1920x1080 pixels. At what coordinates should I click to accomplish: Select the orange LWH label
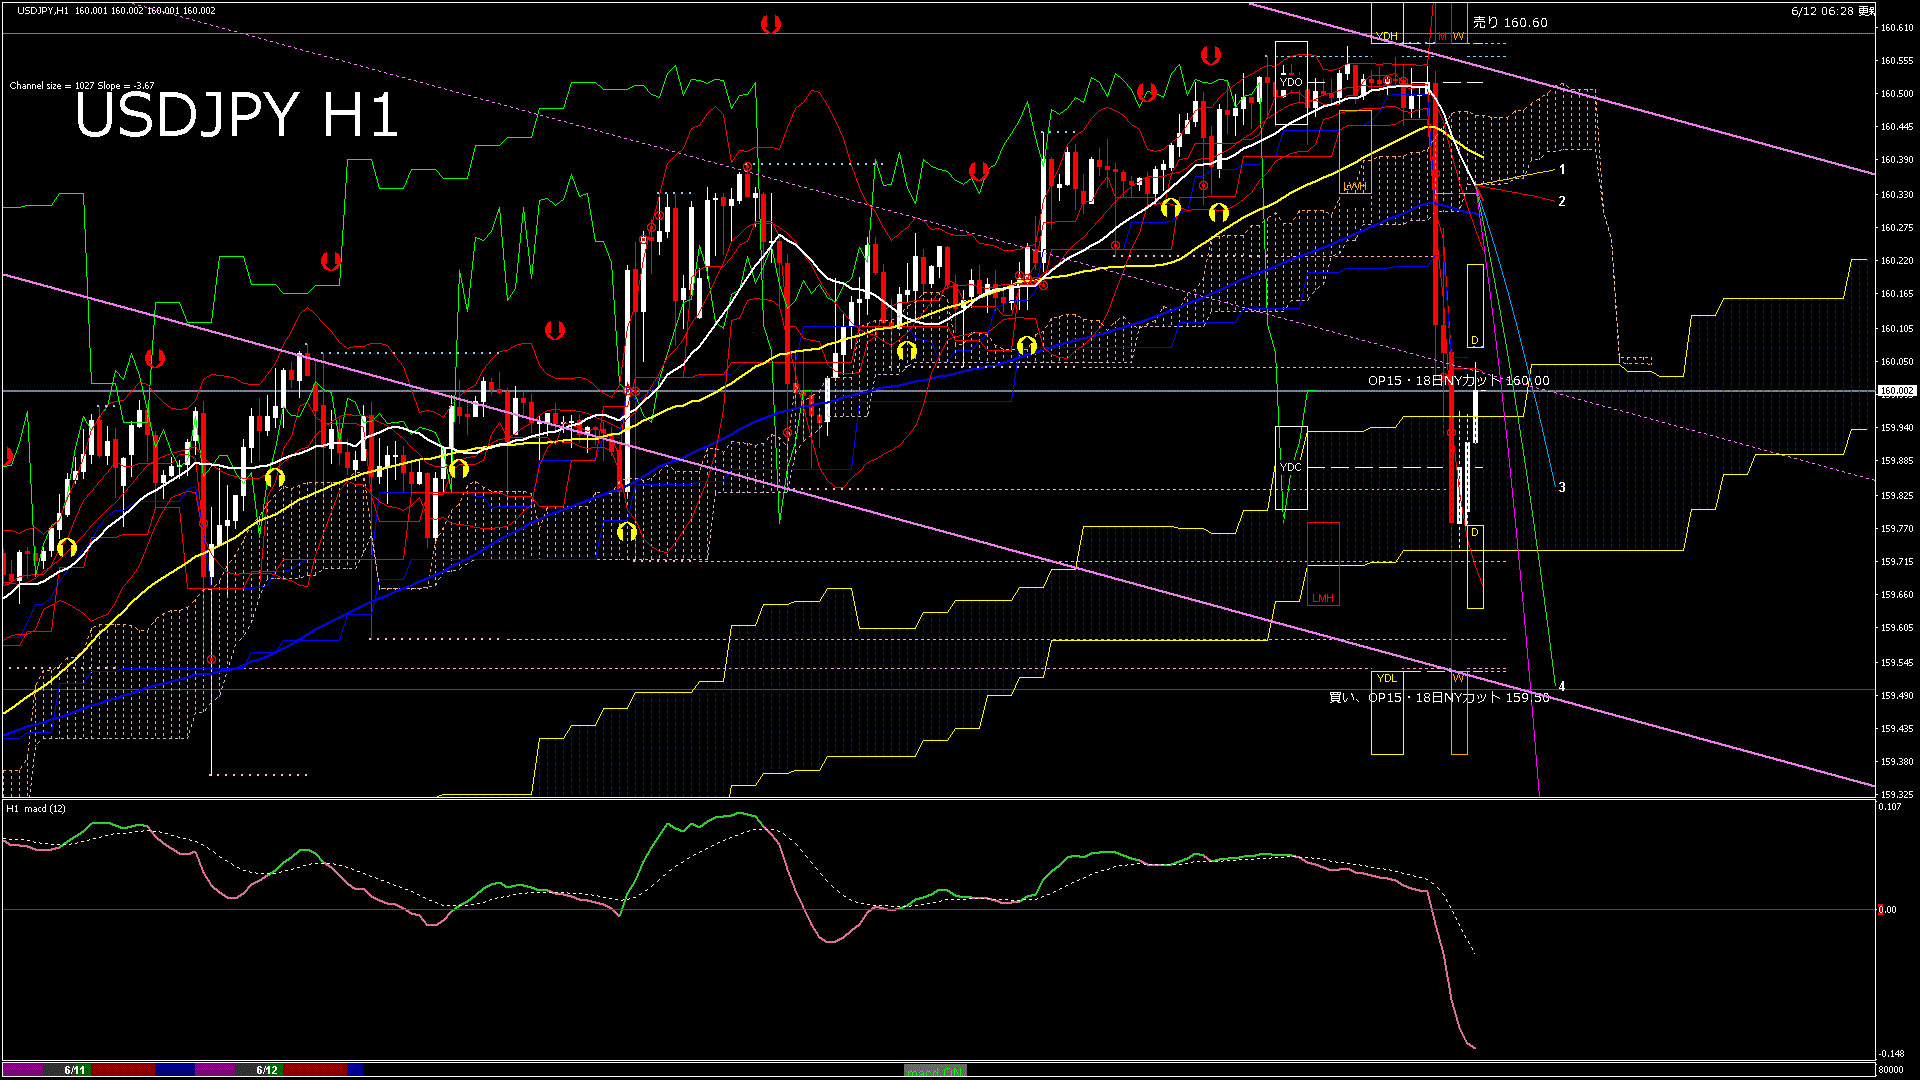click(1354, 186)
